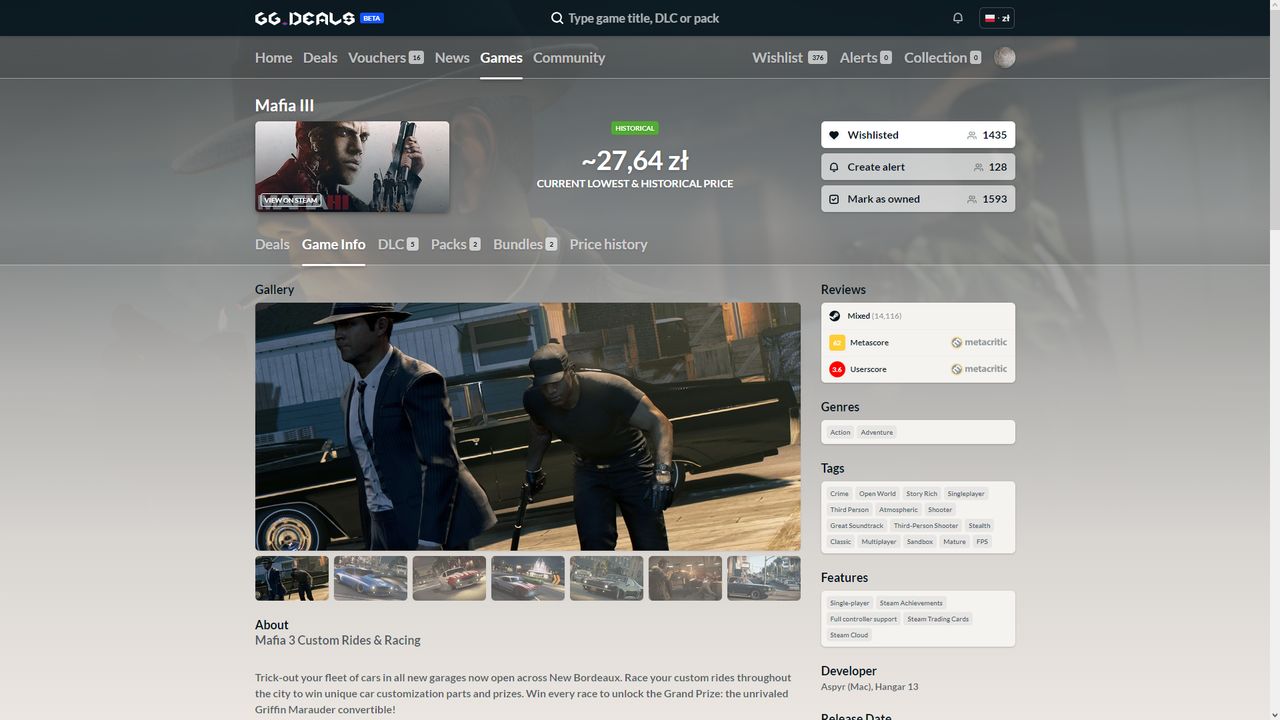Open the News page
Screen dimensions: 1280x720
coord(452,57)
